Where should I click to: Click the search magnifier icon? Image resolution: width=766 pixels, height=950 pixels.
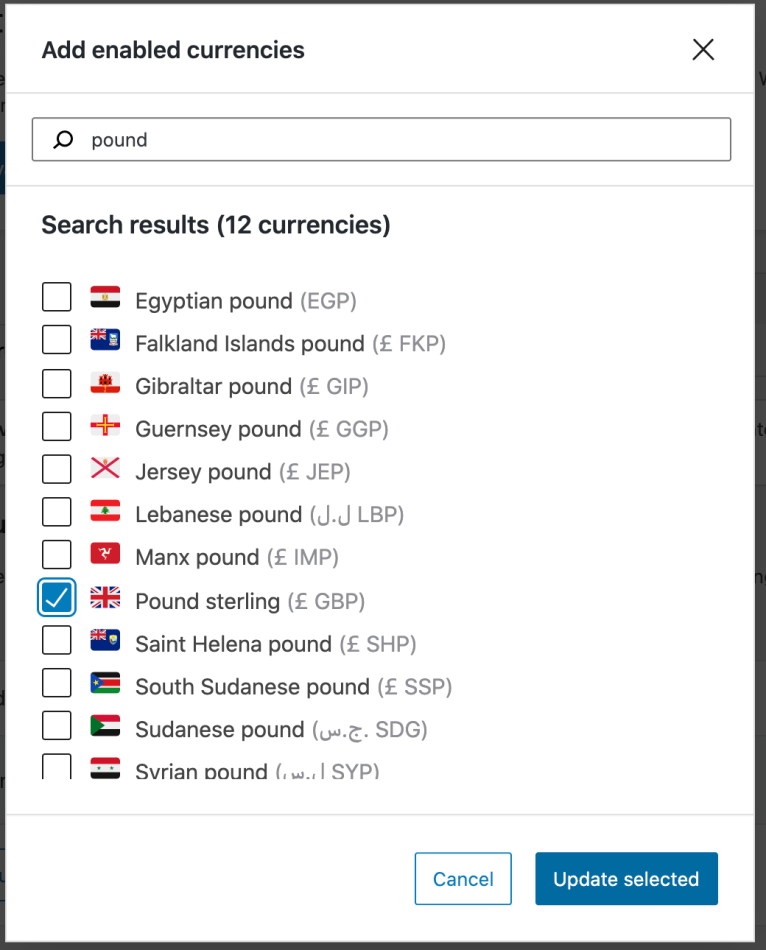[64, 140]
